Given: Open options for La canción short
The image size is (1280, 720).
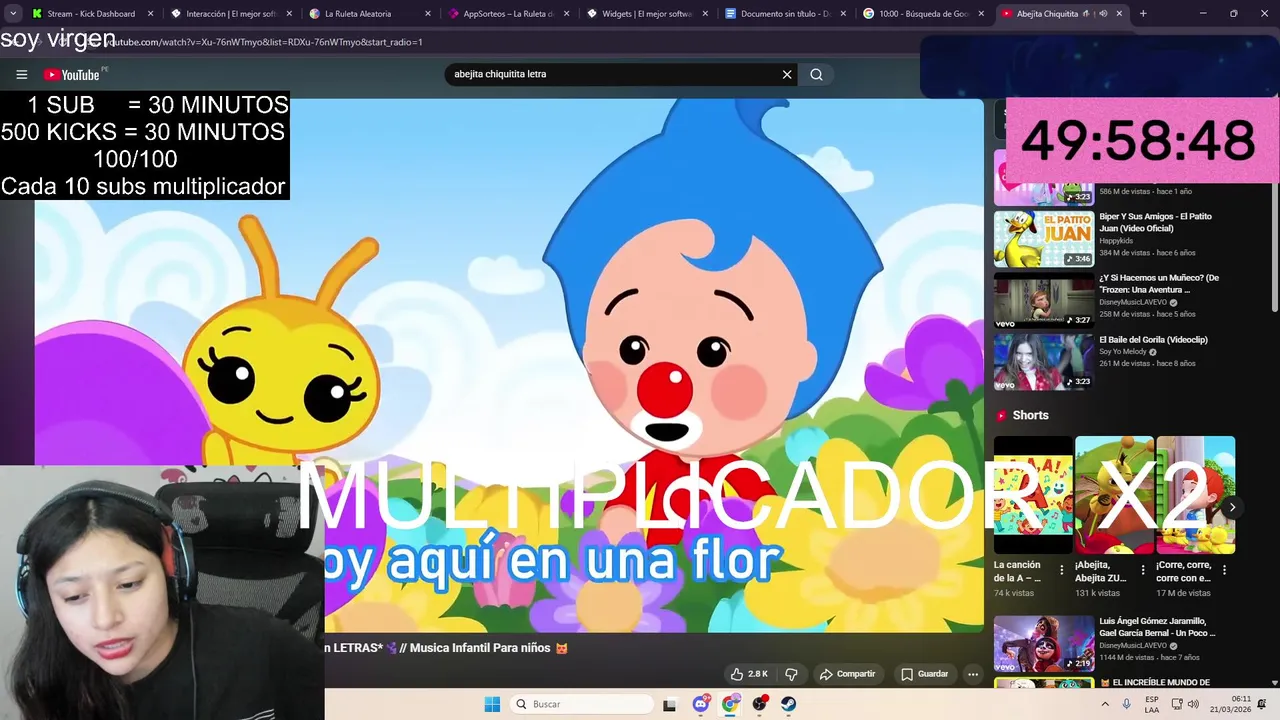Looking at the screenshot, I should click(1061, 570).
